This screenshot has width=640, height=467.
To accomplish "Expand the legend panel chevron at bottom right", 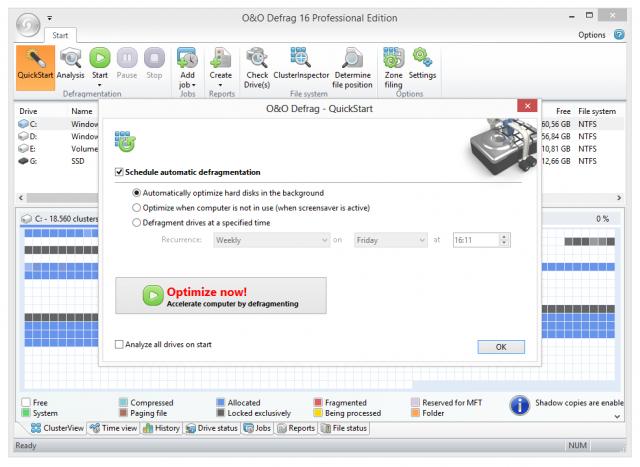I will click(x=617, y=416).
